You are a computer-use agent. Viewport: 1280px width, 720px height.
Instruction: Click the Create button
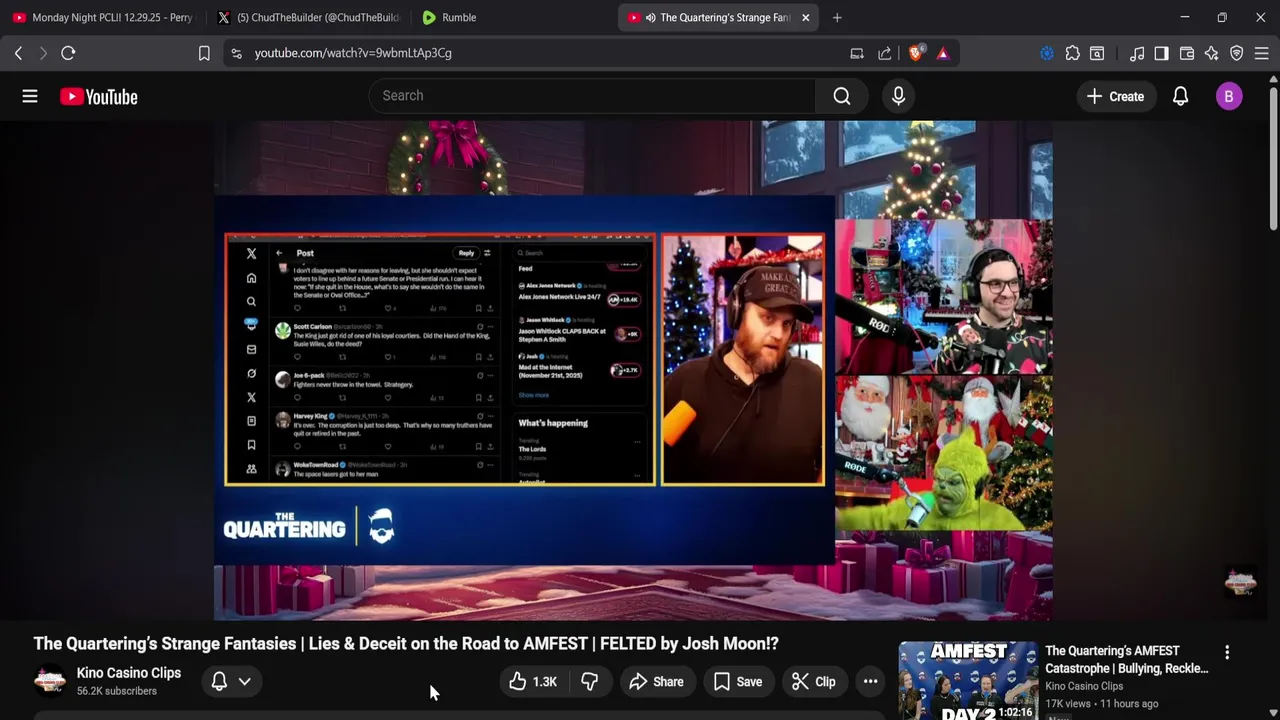click(1115, 96)
